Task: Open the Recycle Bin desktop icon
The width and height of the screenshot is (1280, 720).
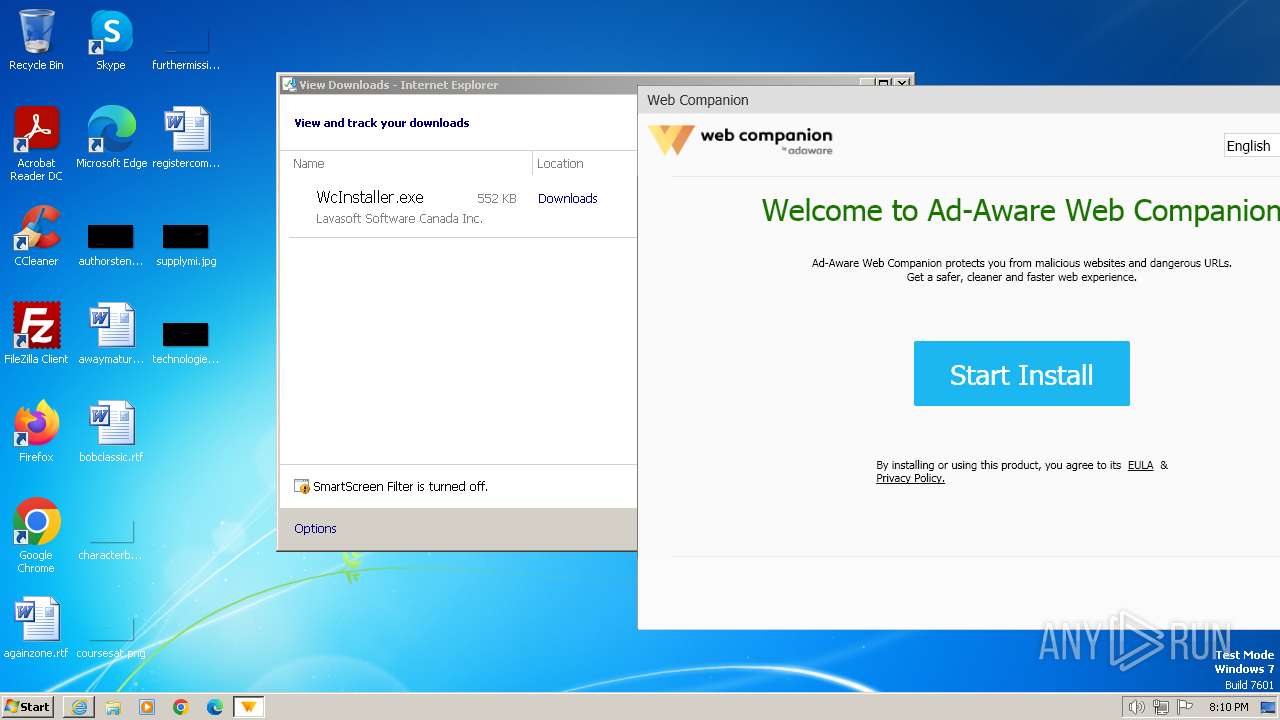Action: click(36, 40)
